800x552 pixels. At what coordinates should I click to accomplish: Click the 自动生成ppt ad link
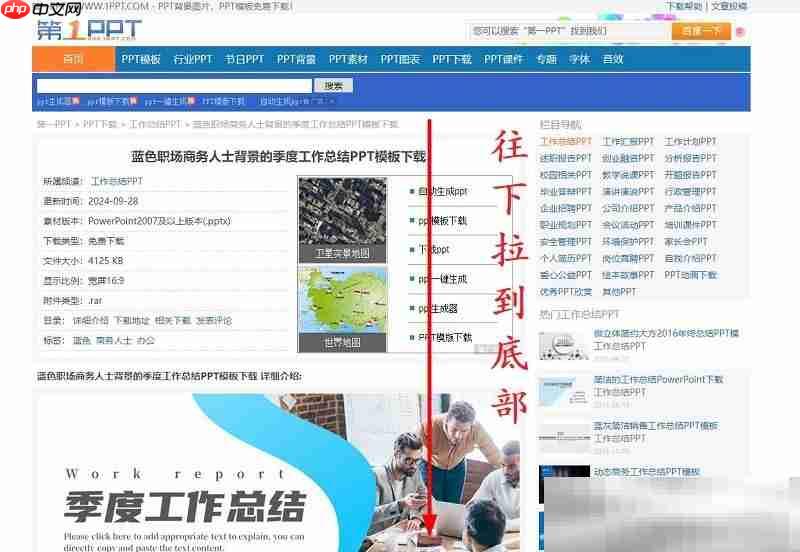click(442, 191)
